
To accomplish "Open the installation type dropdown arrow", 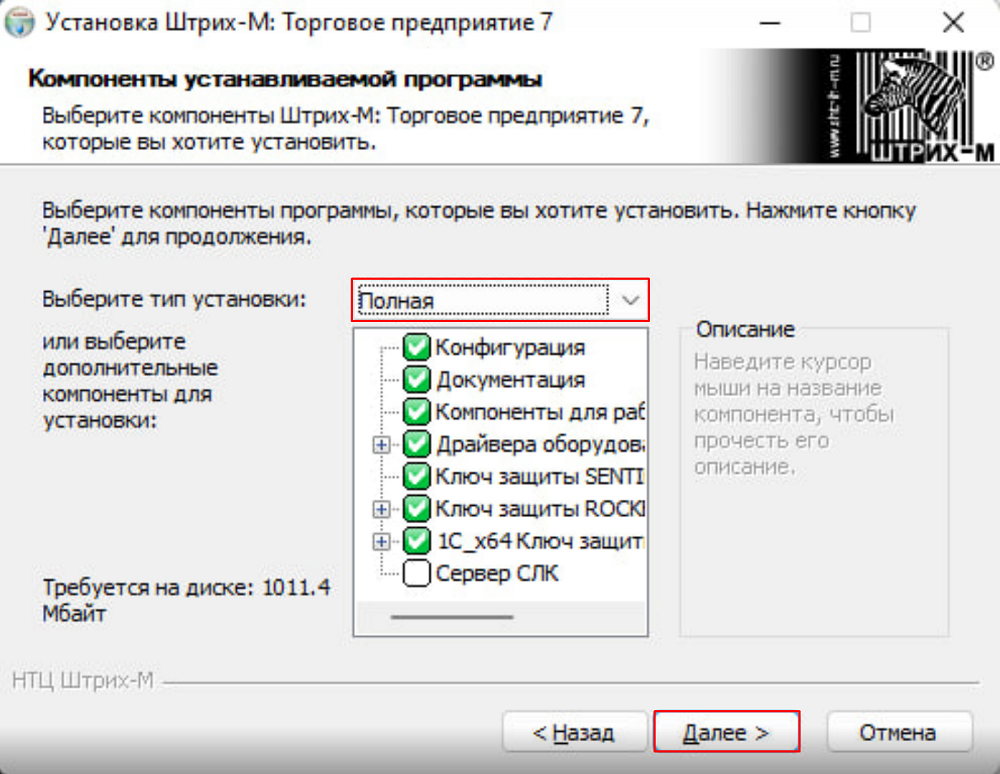I will point(630,300).
